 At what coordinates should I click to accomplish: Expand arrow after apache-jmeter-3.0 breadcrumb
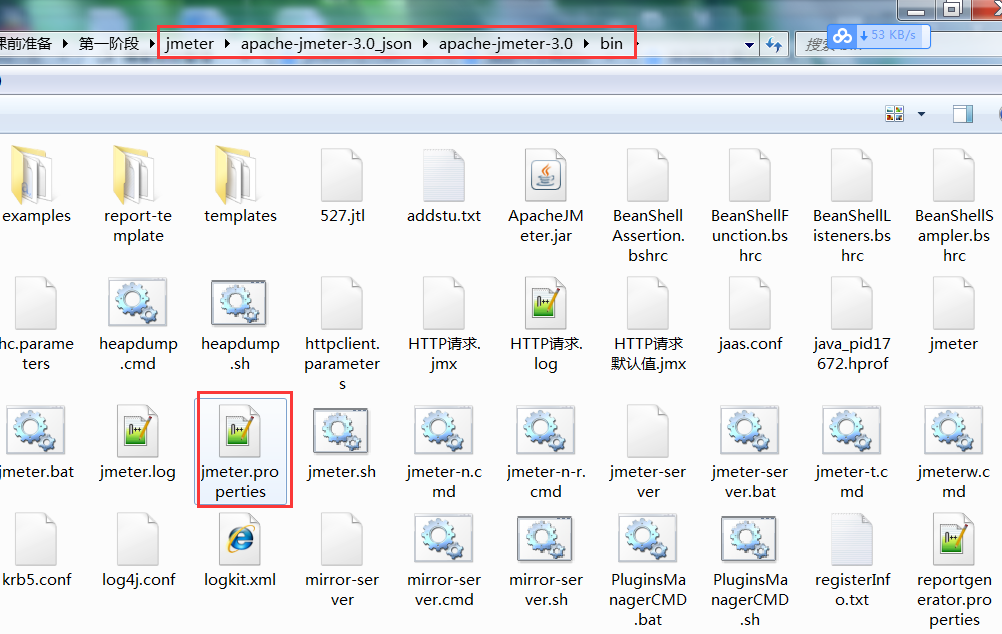(x=587, y=43)
